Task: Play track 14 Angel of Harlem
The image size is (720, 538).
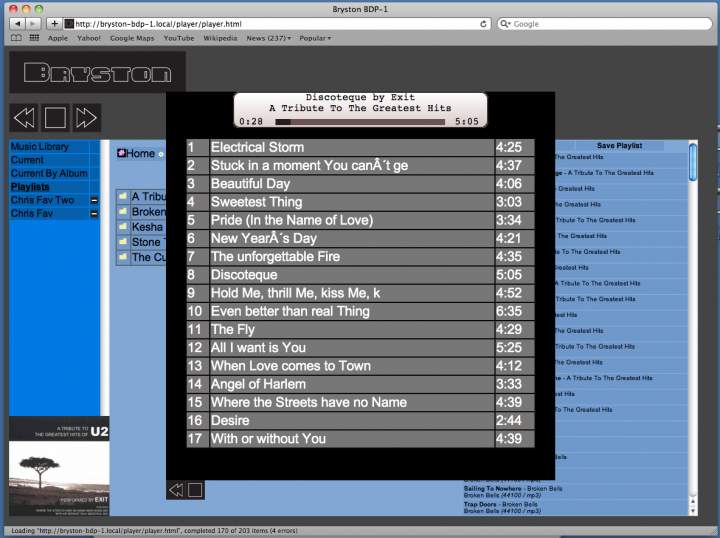Action: click(360, 384)
